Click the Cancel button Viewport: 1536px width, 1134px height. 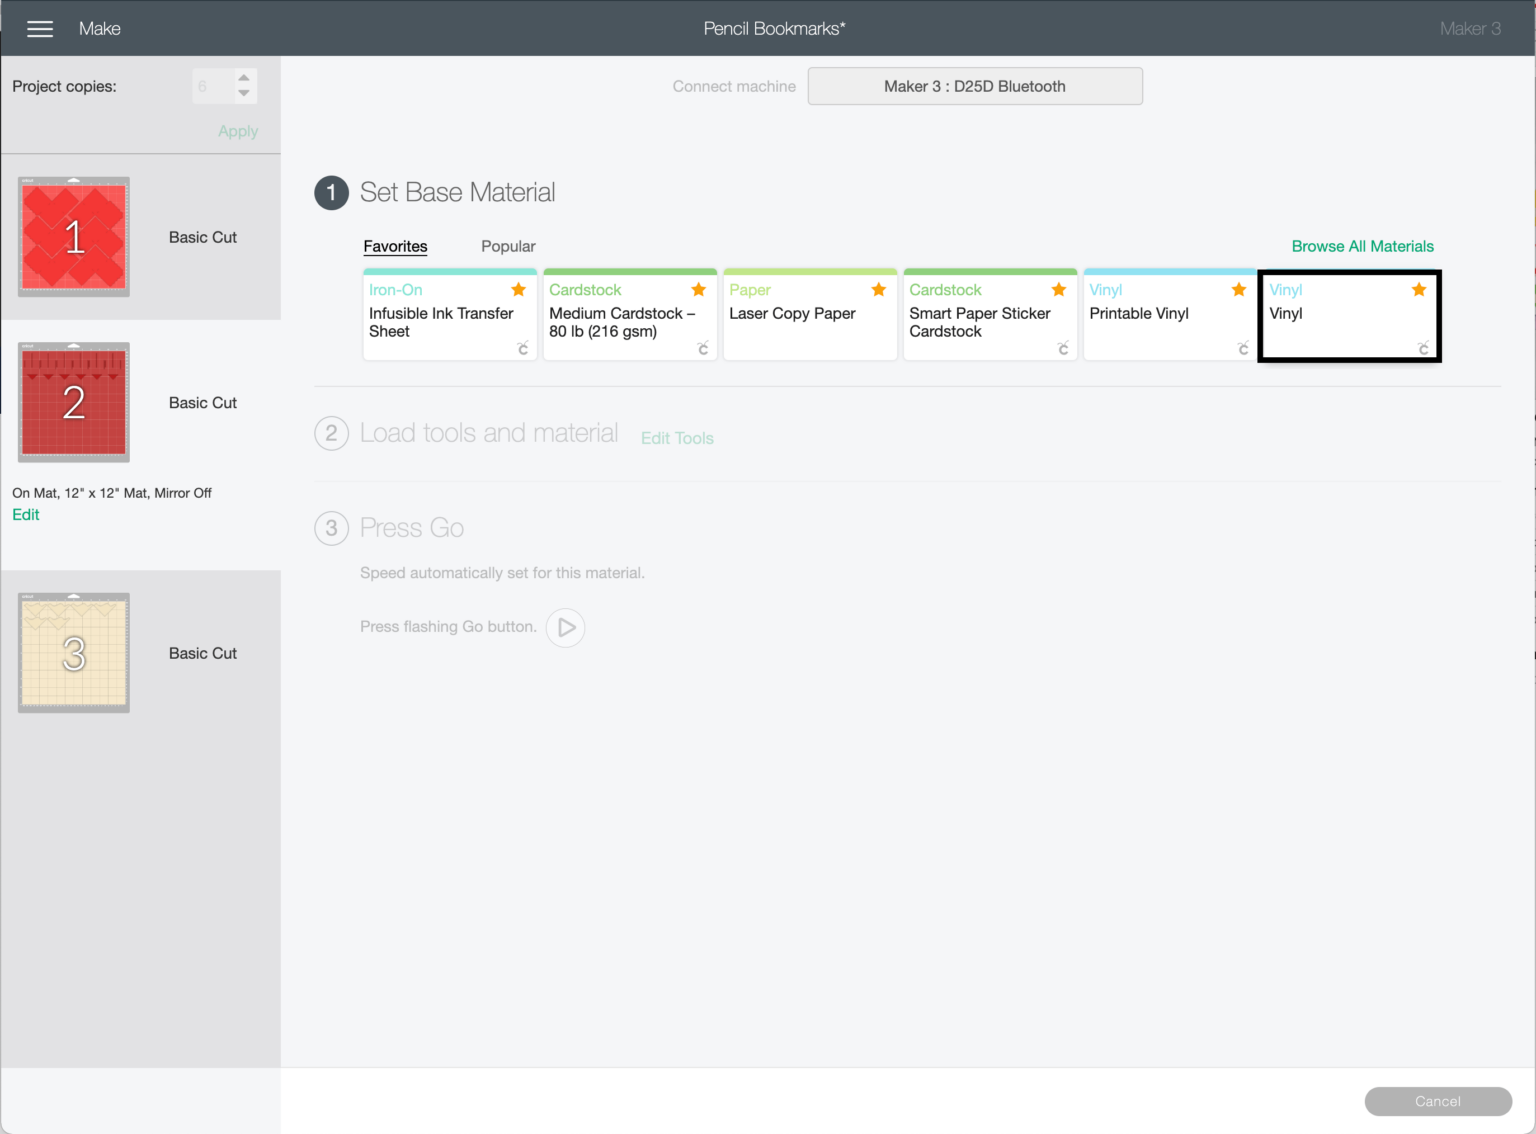click(x=1437, y=1101)
